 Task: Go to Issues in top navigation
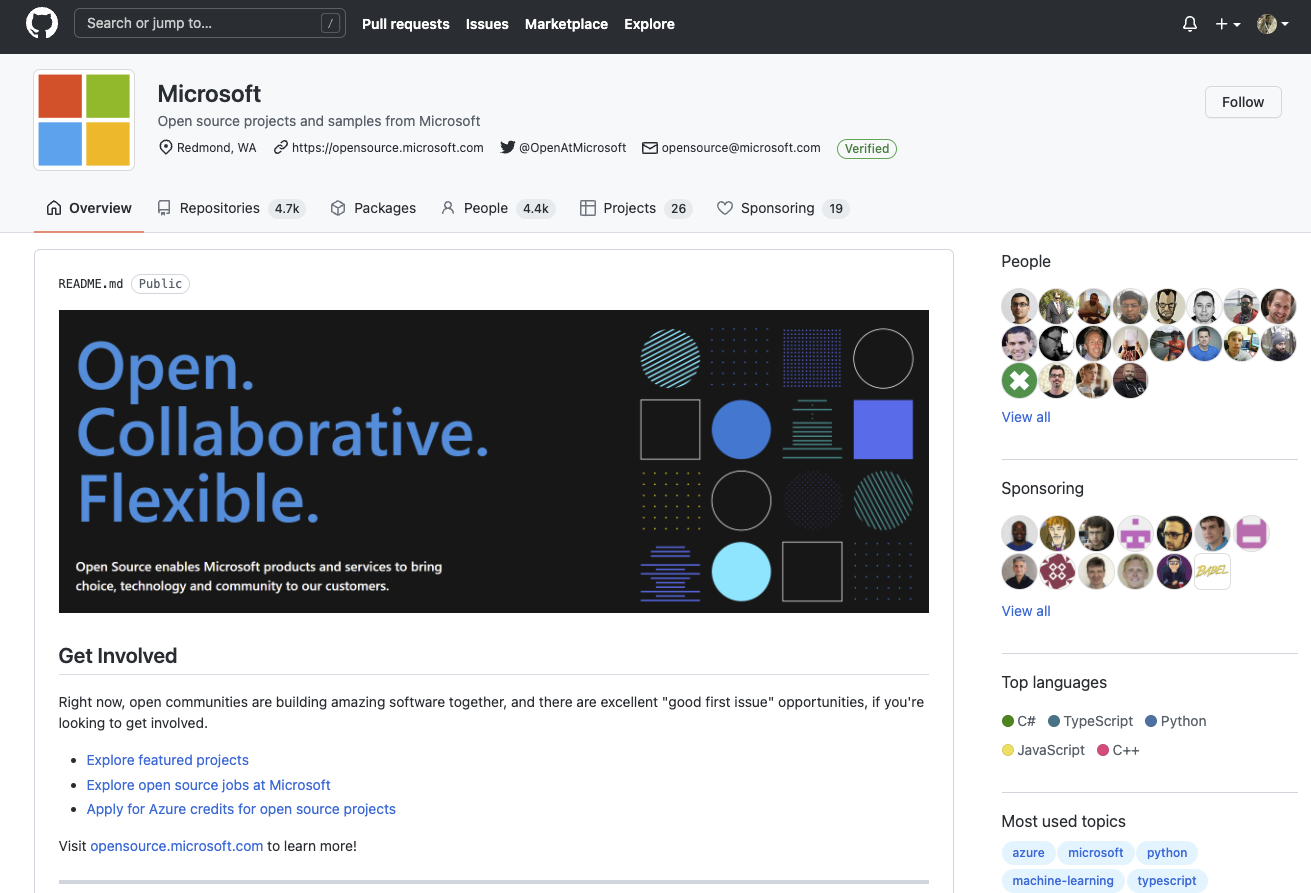(487, 24)
